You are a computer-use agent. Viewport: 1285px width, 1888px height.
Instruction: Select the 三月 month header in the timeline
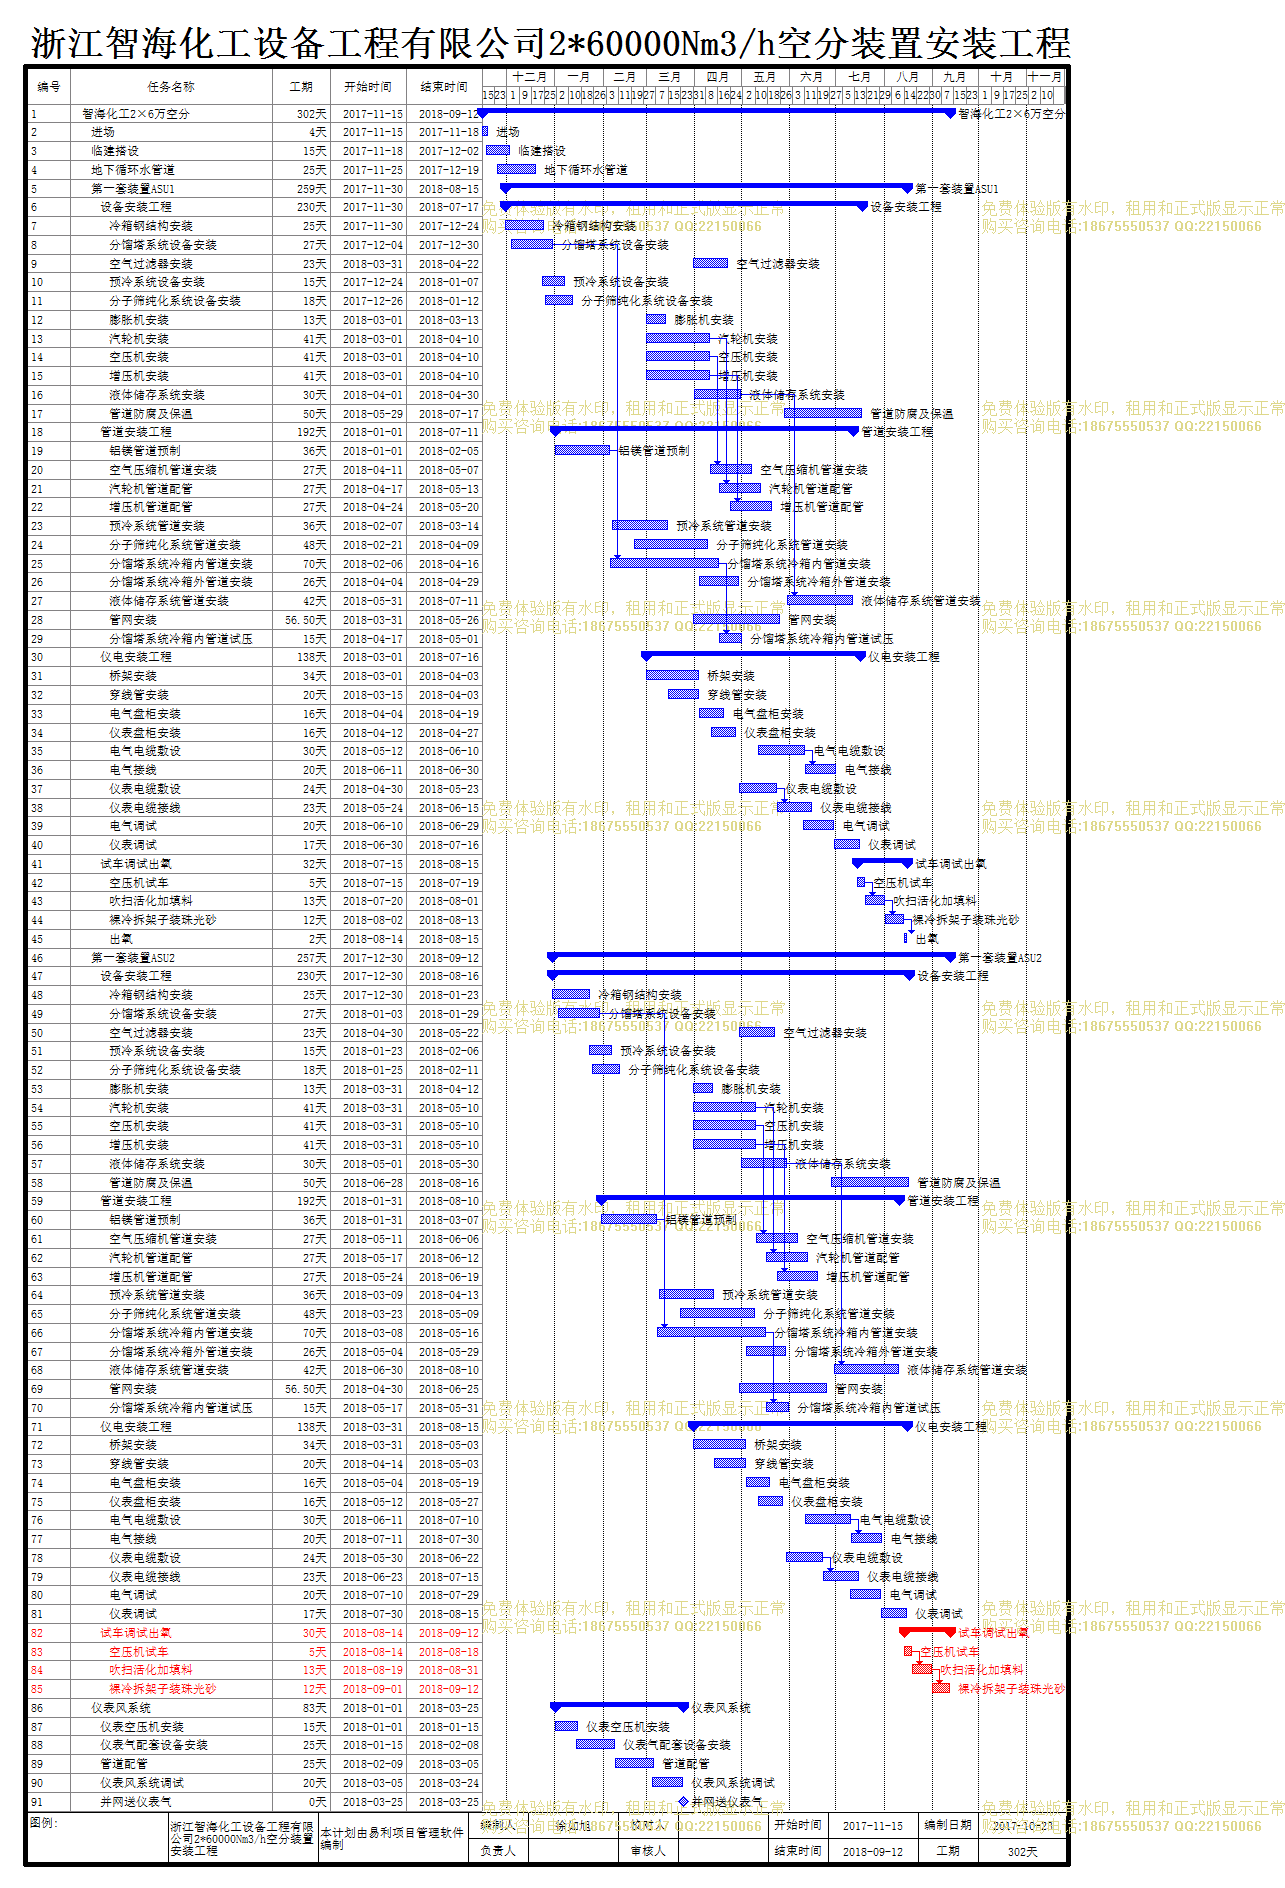coord(670,77)
